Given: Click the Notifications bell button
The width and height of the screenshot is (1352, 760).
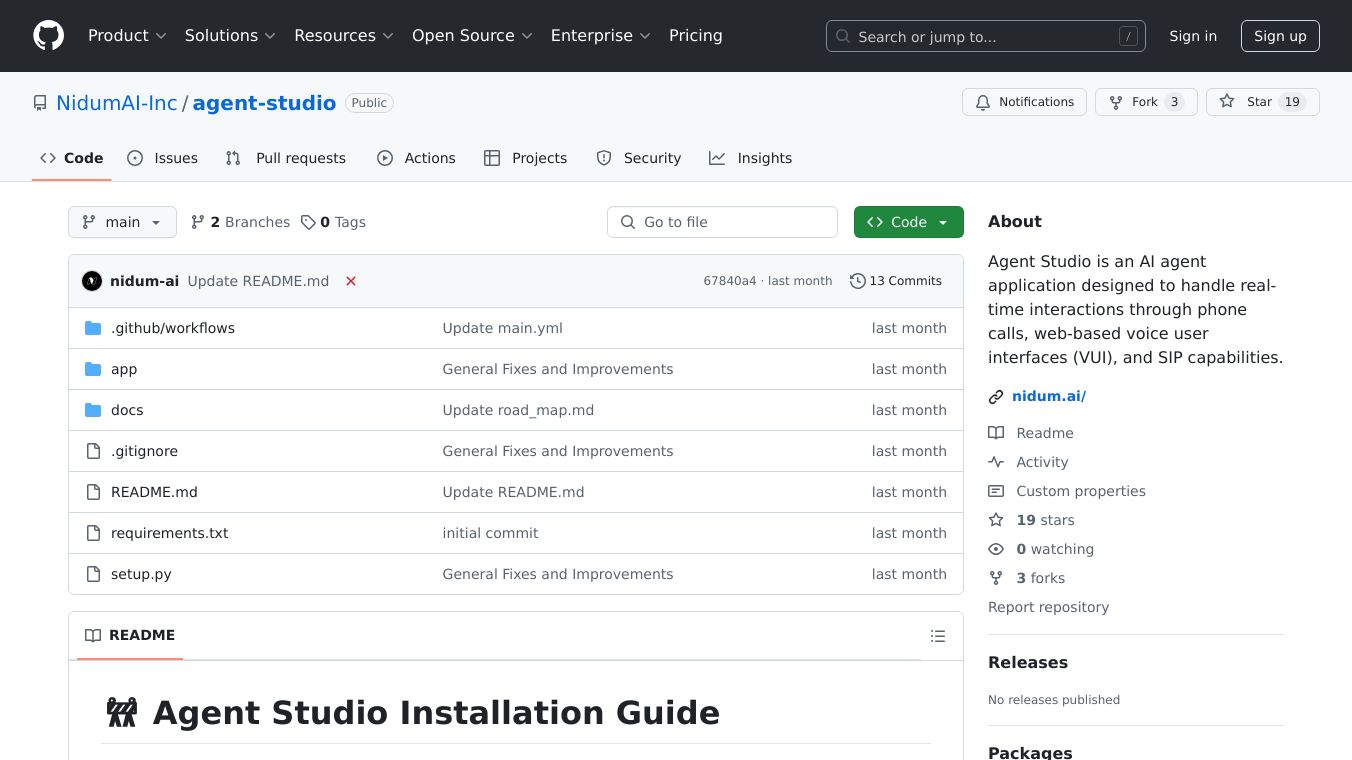Looking at the screenshot, I should pyautogui.click(x=1024, y=102).
